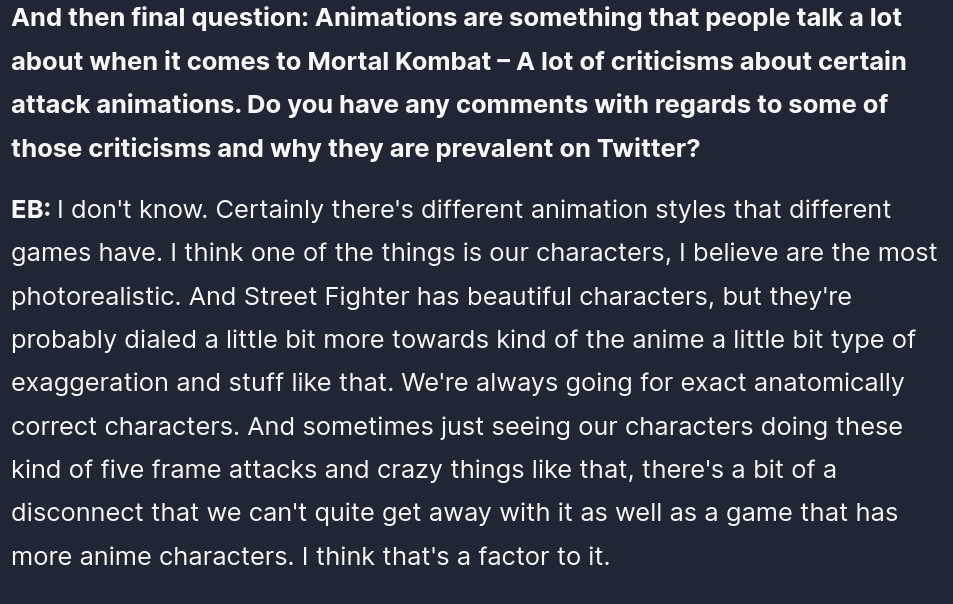Screen dimensions: 953x604
Task: Click the word "anatomically" in the paragraph
Action: (x=829, y=383)
